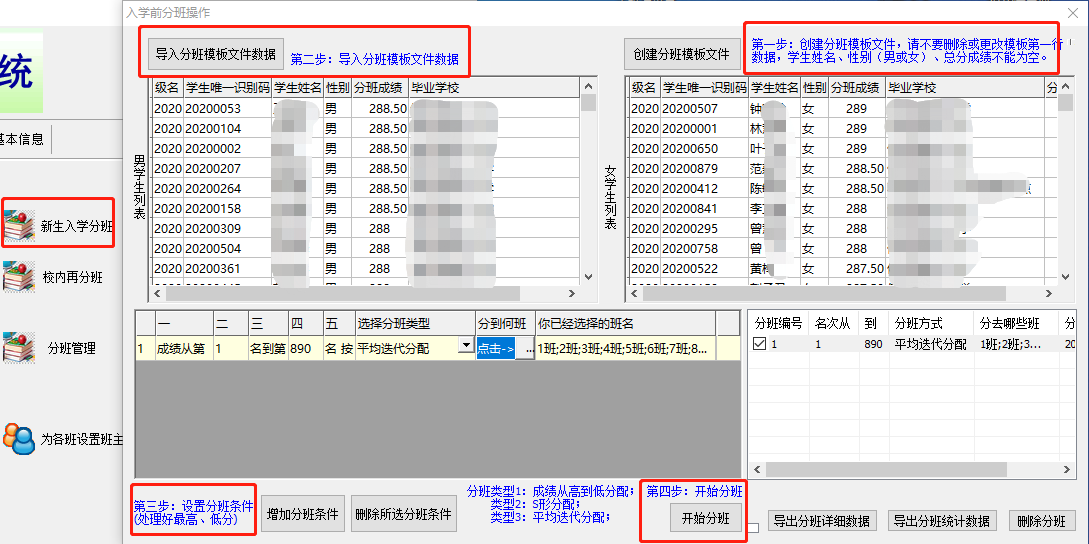Click 导出分班详细数据 button
Image resolution: width=1089 pixels, height=544 pixels.
(x=823, y=520)
